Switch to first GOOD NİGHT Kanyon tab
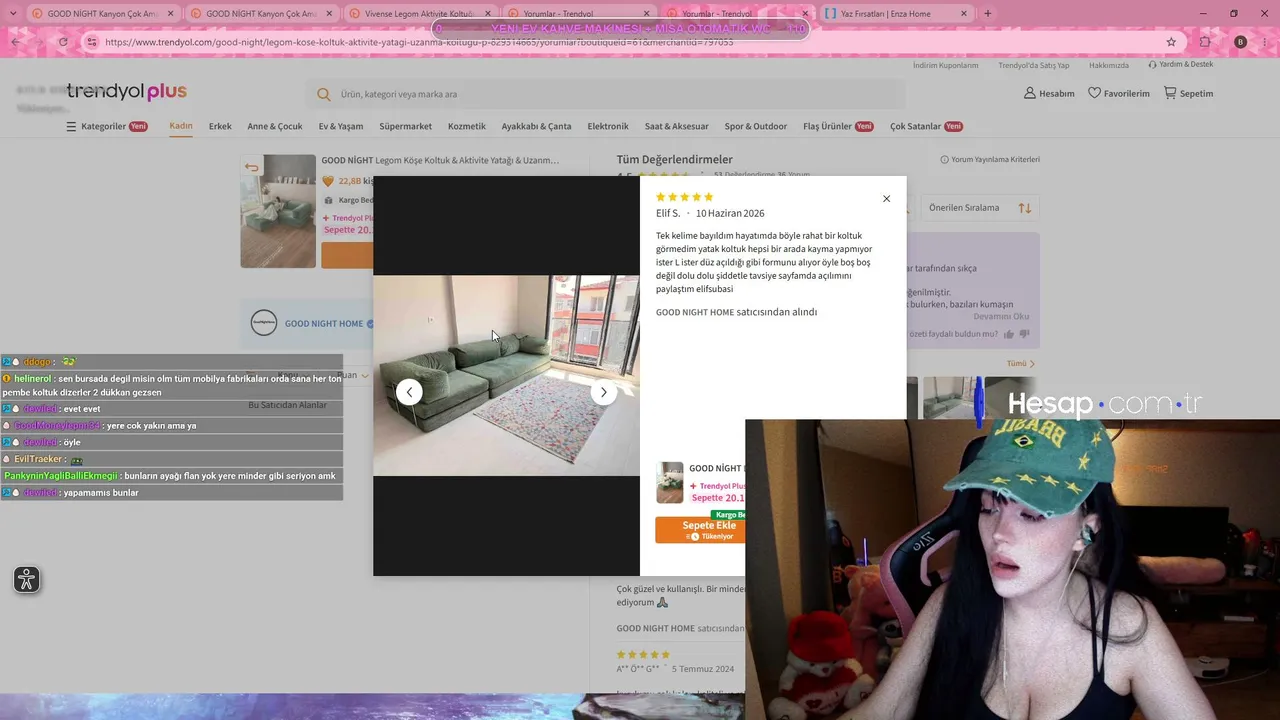This screenshot has width=1280, height=720. pos(100,14)
